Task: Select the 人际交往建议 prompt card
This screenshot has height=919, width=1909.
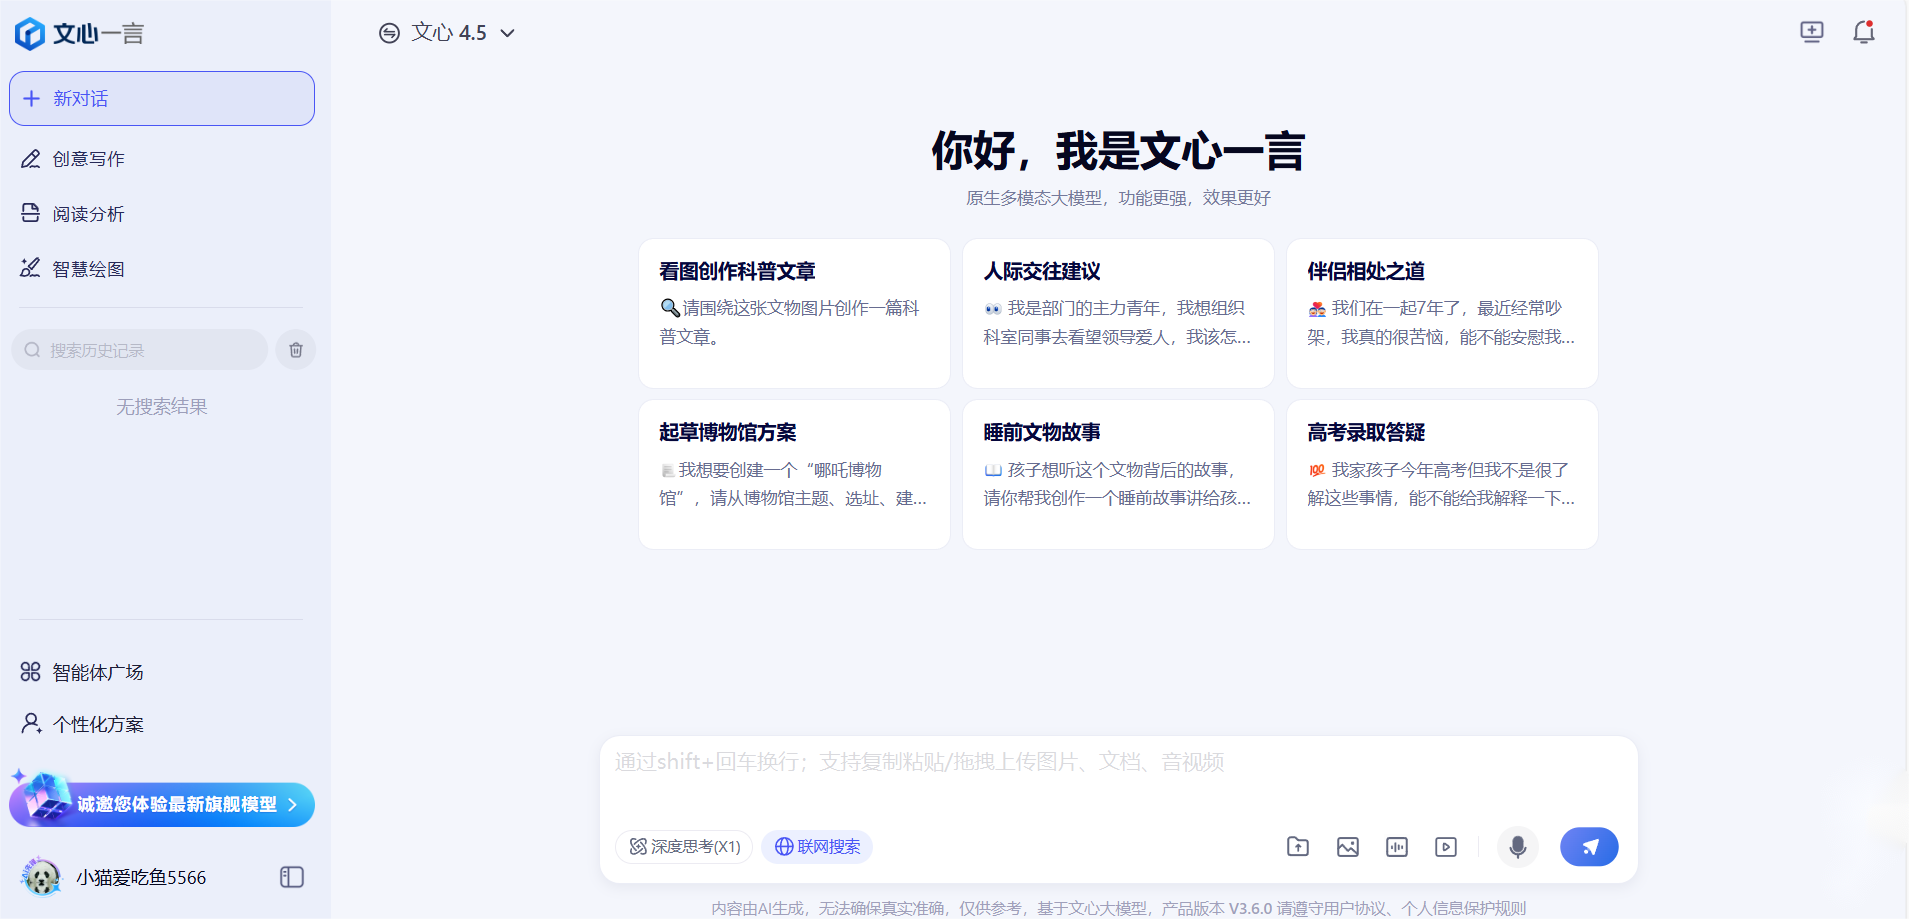Action: coord(1118,313)
